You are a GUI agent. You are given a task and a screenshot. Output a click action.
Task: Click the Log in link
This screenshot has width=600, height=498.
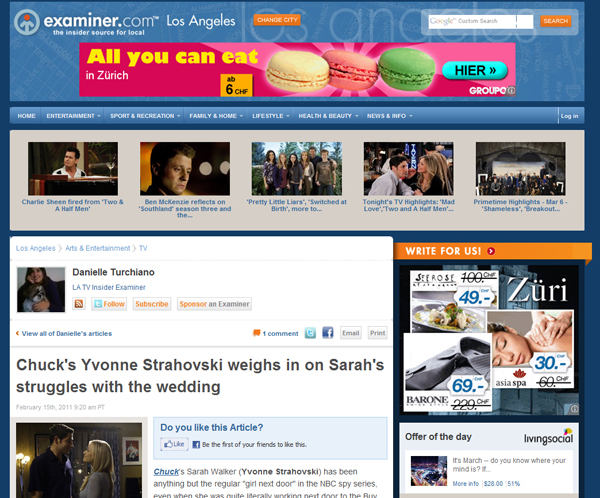[569, 116]
